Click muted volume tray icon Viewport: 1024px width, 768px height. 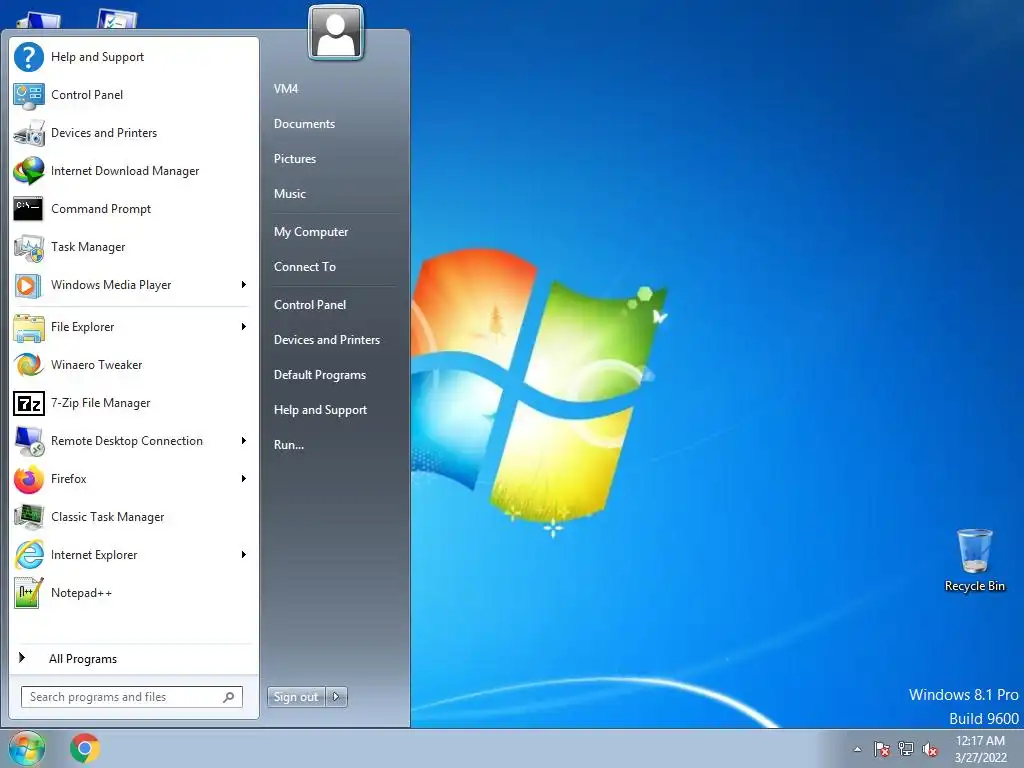[930, 749]
